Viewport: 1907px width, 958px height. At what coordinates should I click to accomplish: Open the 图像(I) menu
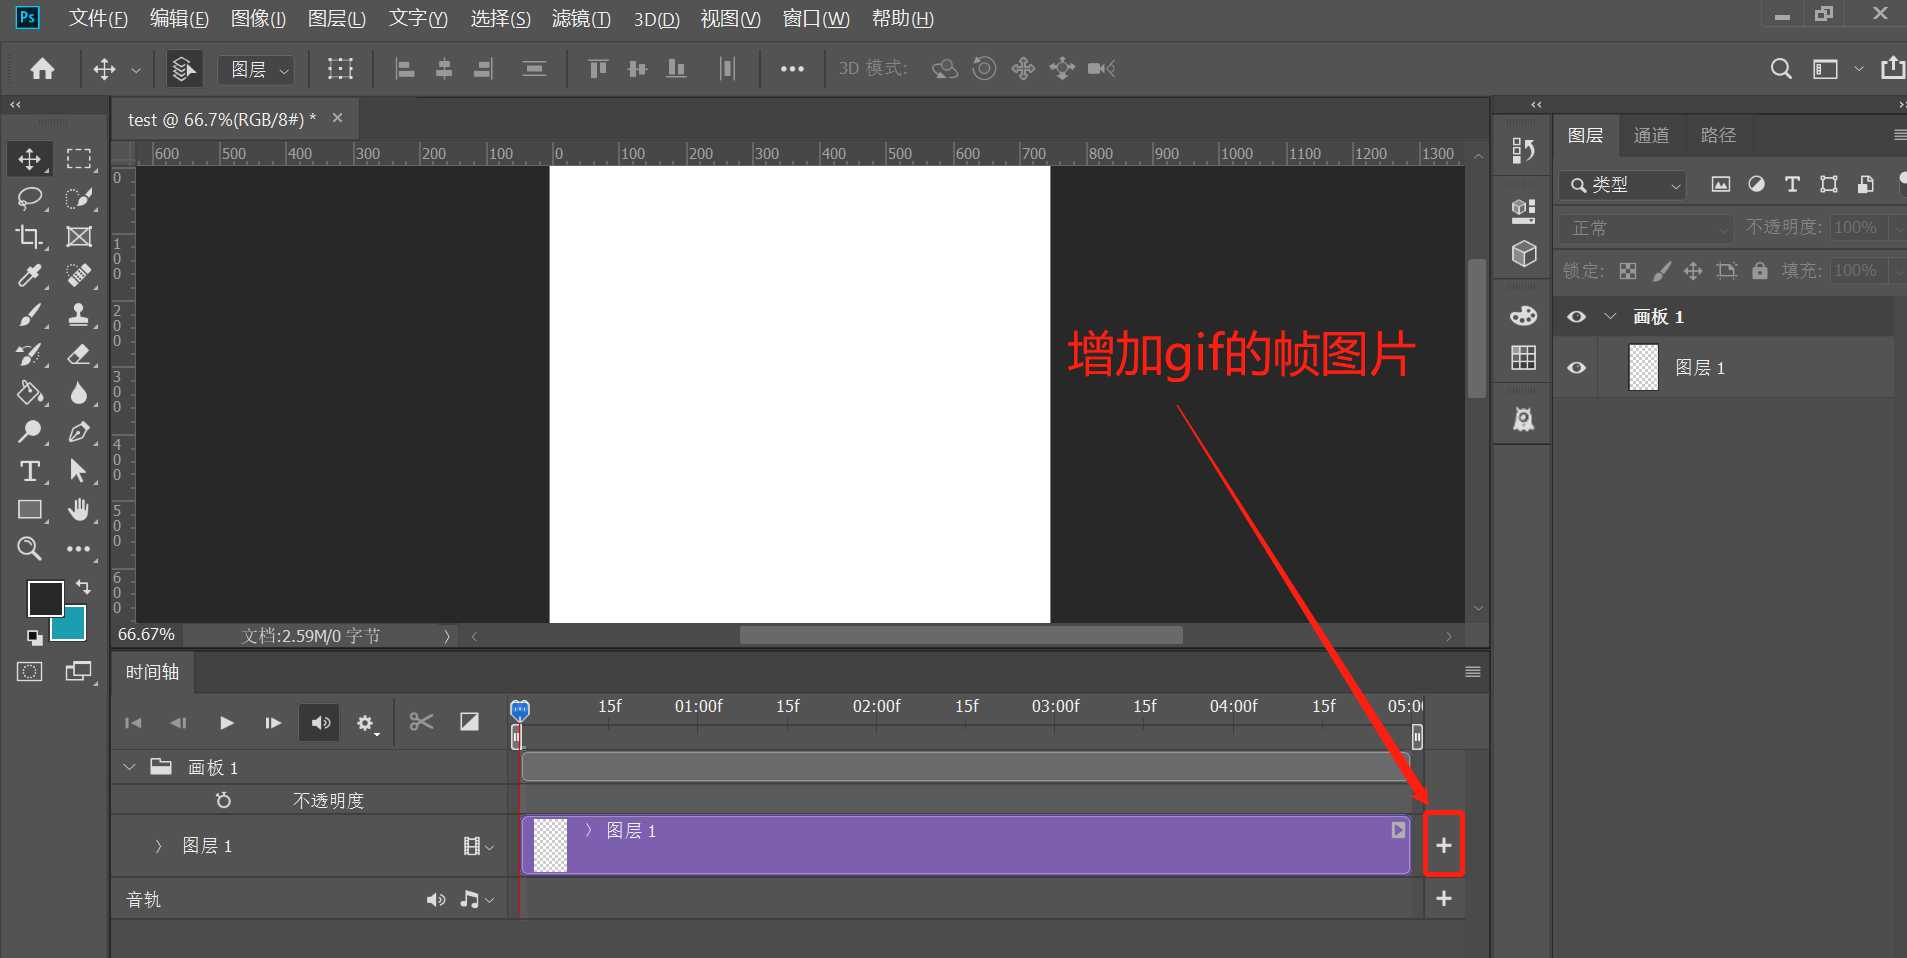click(x=258, y=19)
